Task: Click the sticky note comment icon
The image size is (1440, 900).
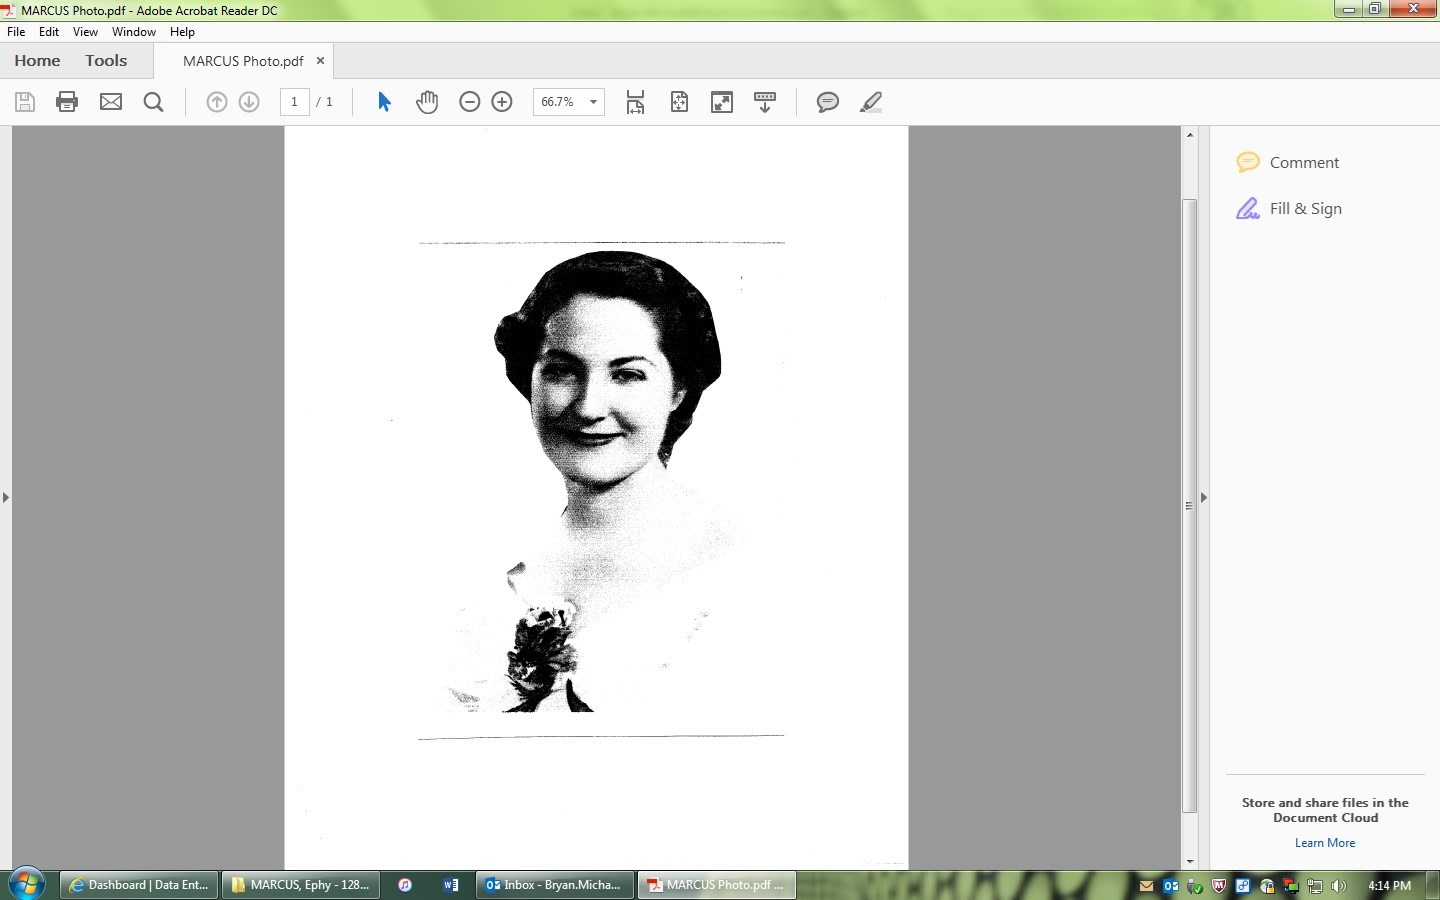Action: point(827,102)
